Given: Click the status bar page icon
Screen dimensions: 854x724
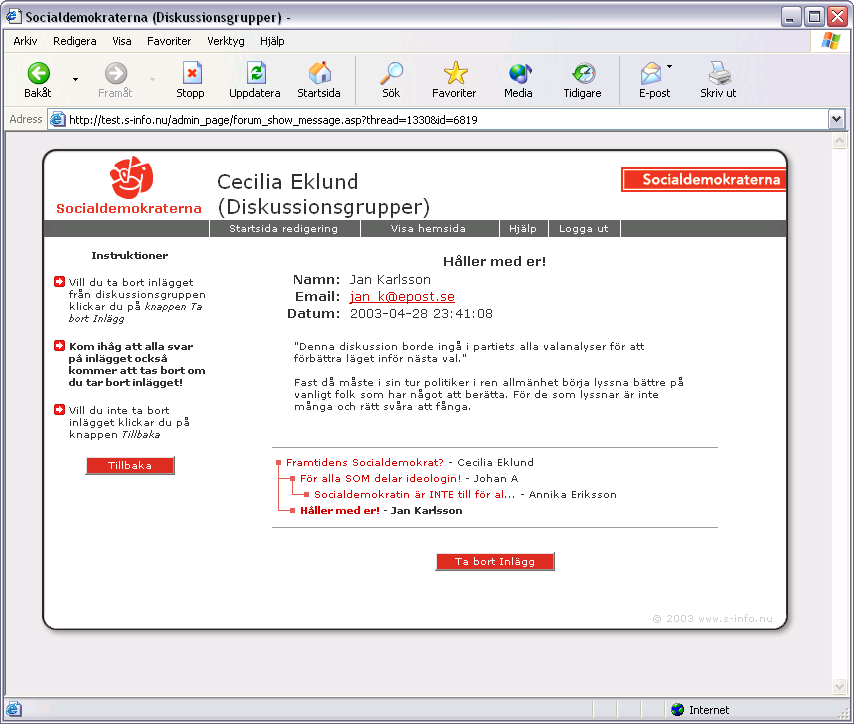Looking at the screenshot, I should pyautogui.click(x=14, y=709).
